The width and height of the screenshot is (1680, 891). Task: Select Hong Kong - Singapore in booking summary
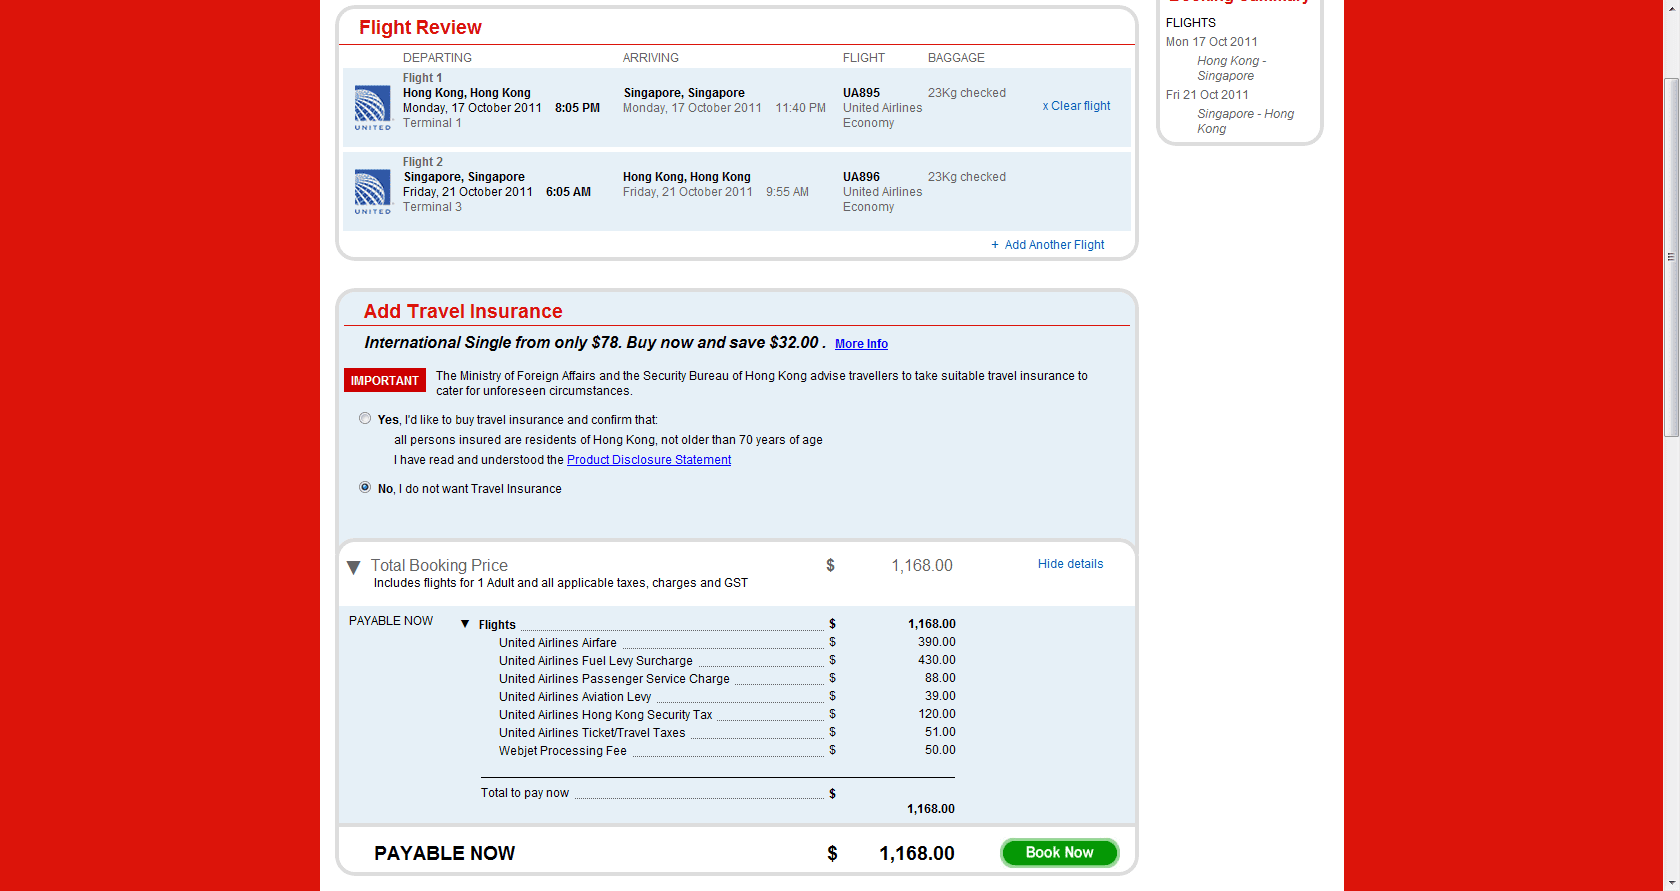click(1231, 68)
